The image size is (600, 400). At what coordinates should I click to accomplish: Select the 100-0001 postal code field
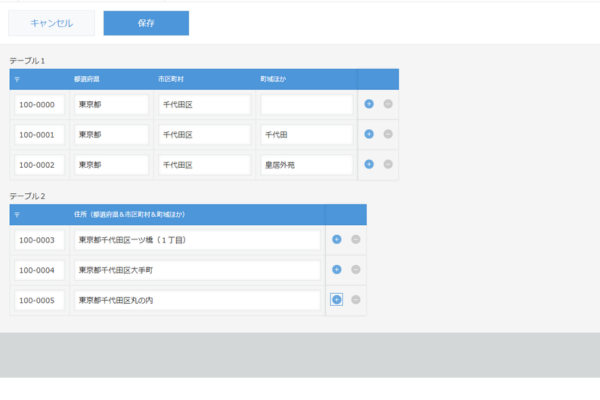tap(40, 134)
